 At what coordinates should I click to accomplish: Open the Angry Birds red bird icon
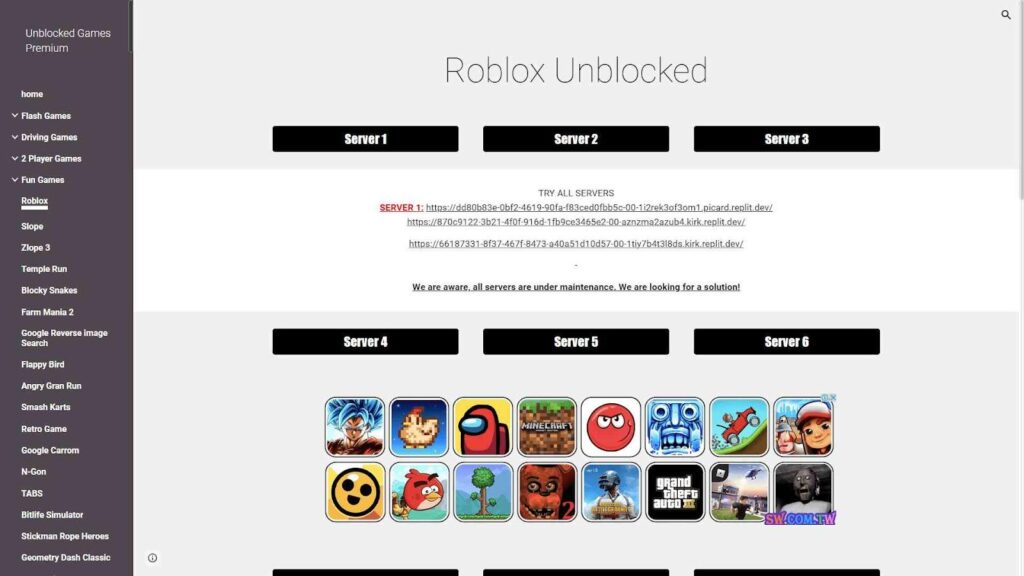(419, 492)
